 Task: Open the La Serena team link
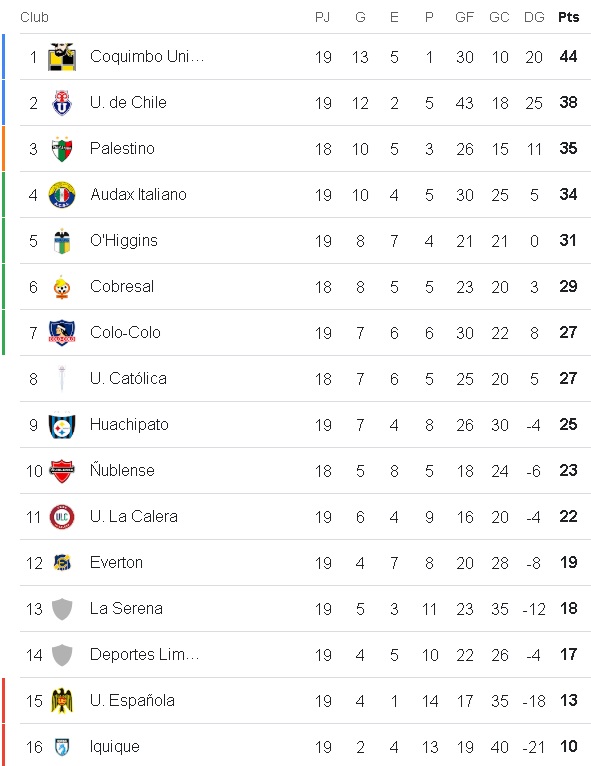click(126, 609)
